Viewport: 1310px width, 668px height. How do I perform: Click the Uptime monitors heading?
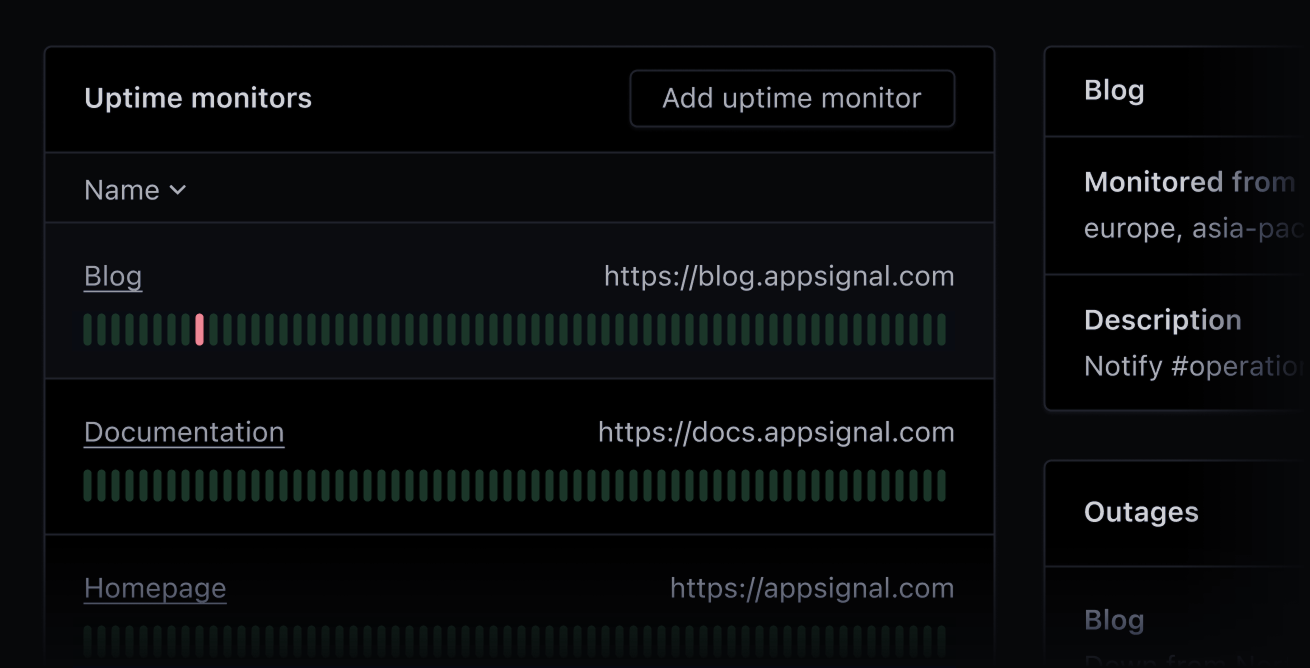tap(198, 98)
